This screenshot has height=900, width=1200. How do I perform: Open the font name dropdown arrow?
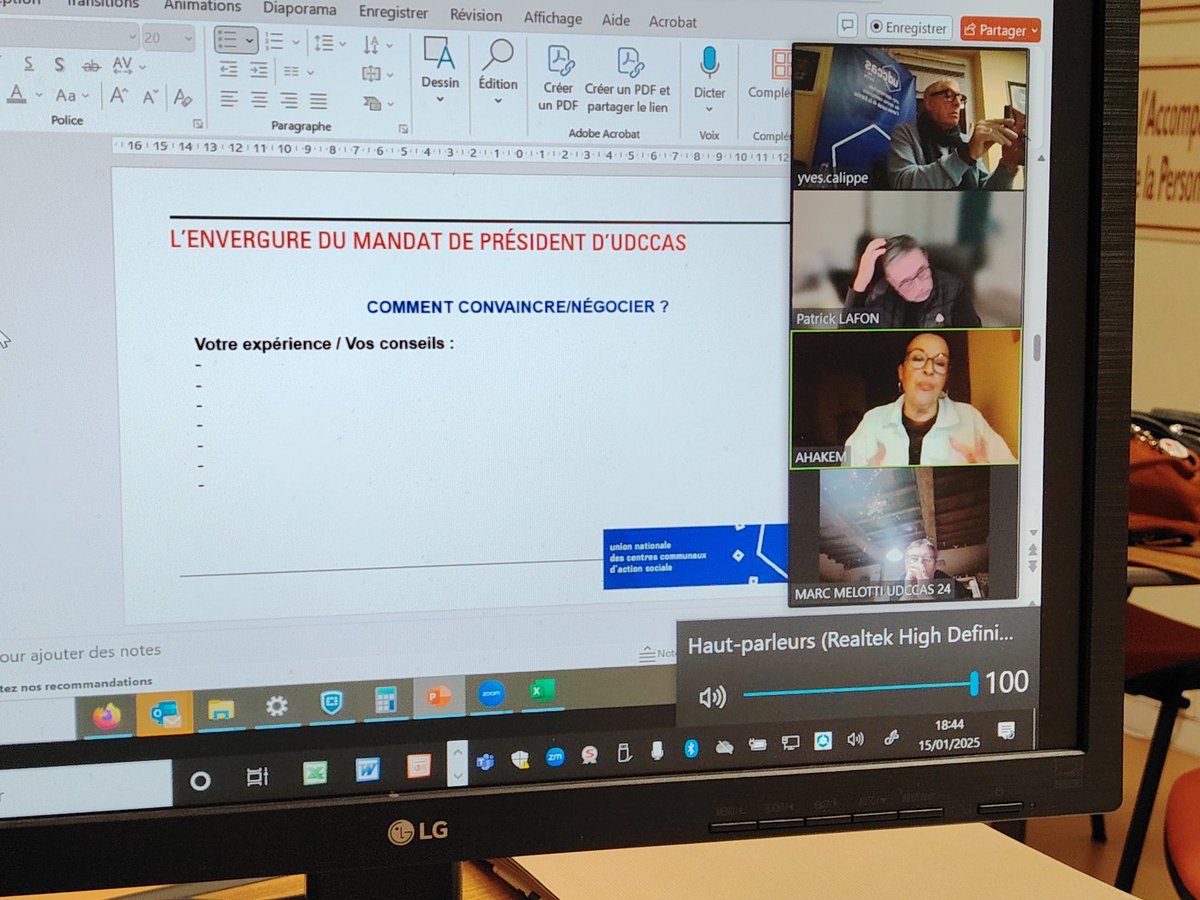point(132,37)
